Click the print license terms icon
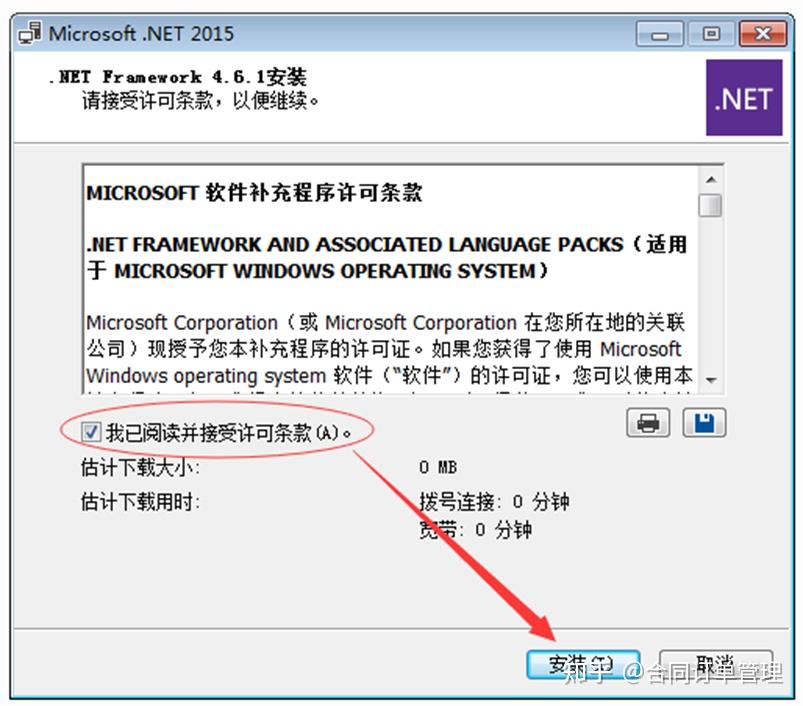 (x=648, y=423)
